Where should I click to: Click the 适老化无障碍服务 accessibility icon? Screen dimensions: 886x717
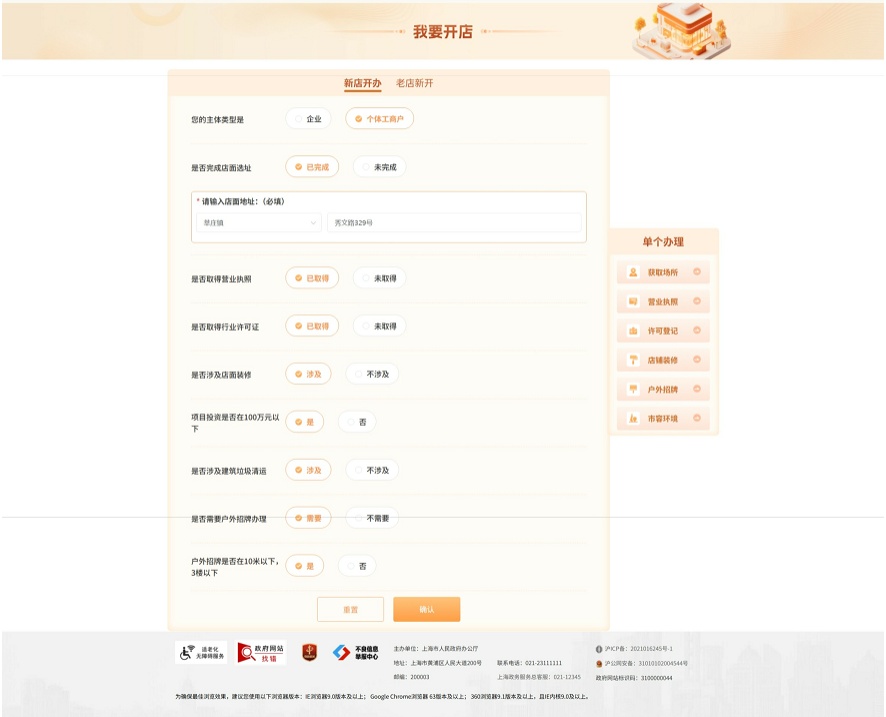[x=201, y=653]
